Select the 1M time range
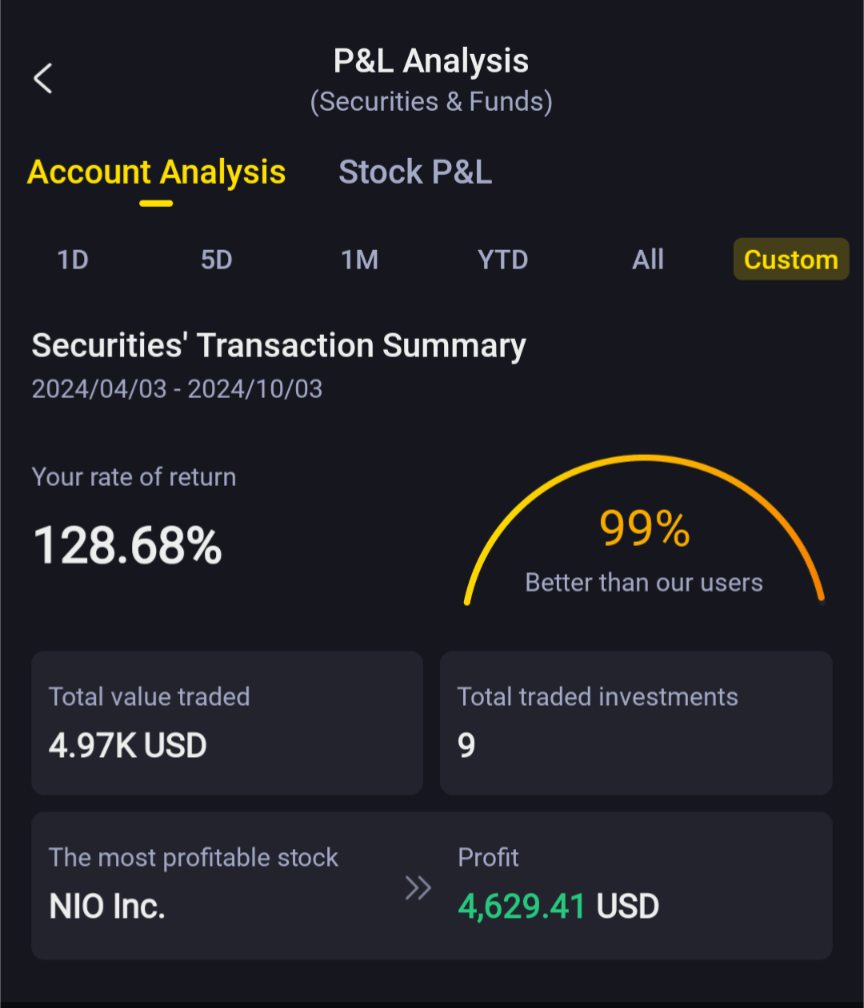864x1008 pixels. 359,260
